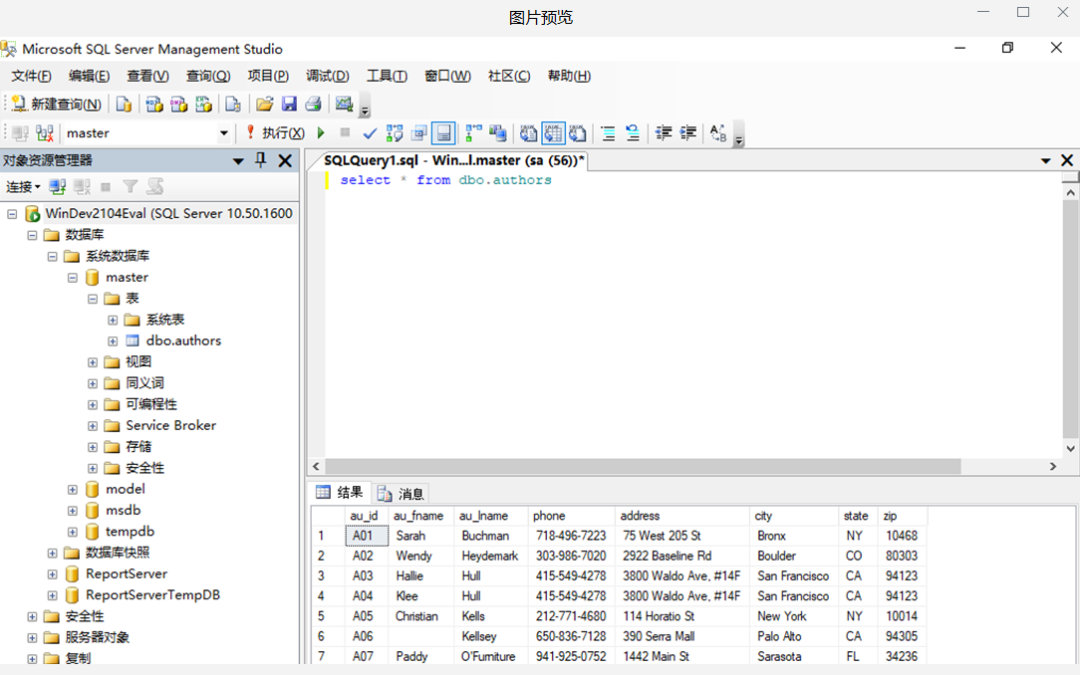Screen dimensions: 1080x675
Task: Select the model database in tree
Action: tap(125, 489)
